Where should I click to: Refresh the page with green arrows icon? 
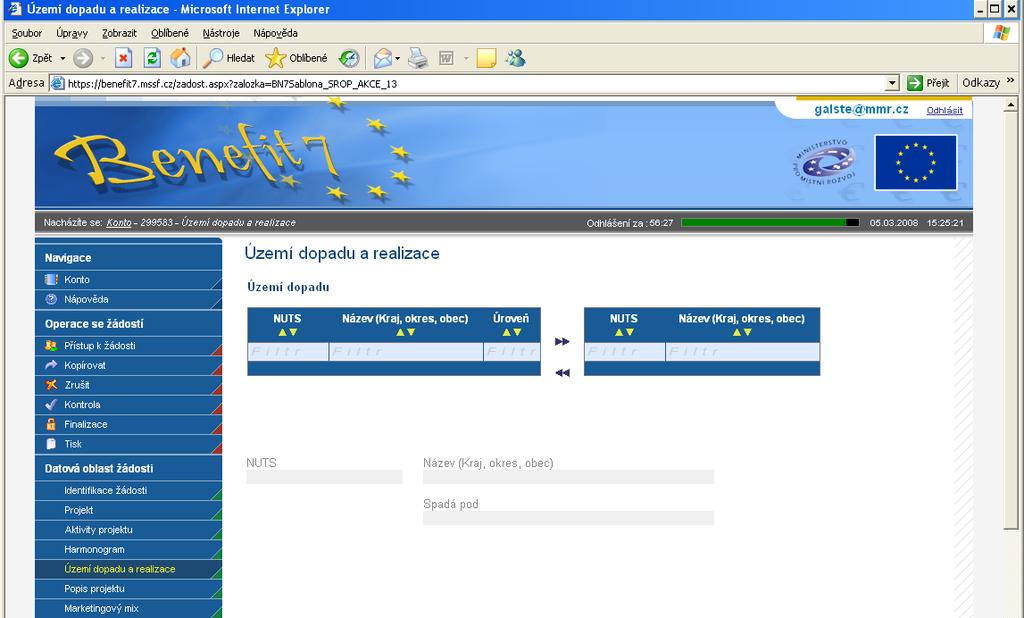[x=152, y=58]
